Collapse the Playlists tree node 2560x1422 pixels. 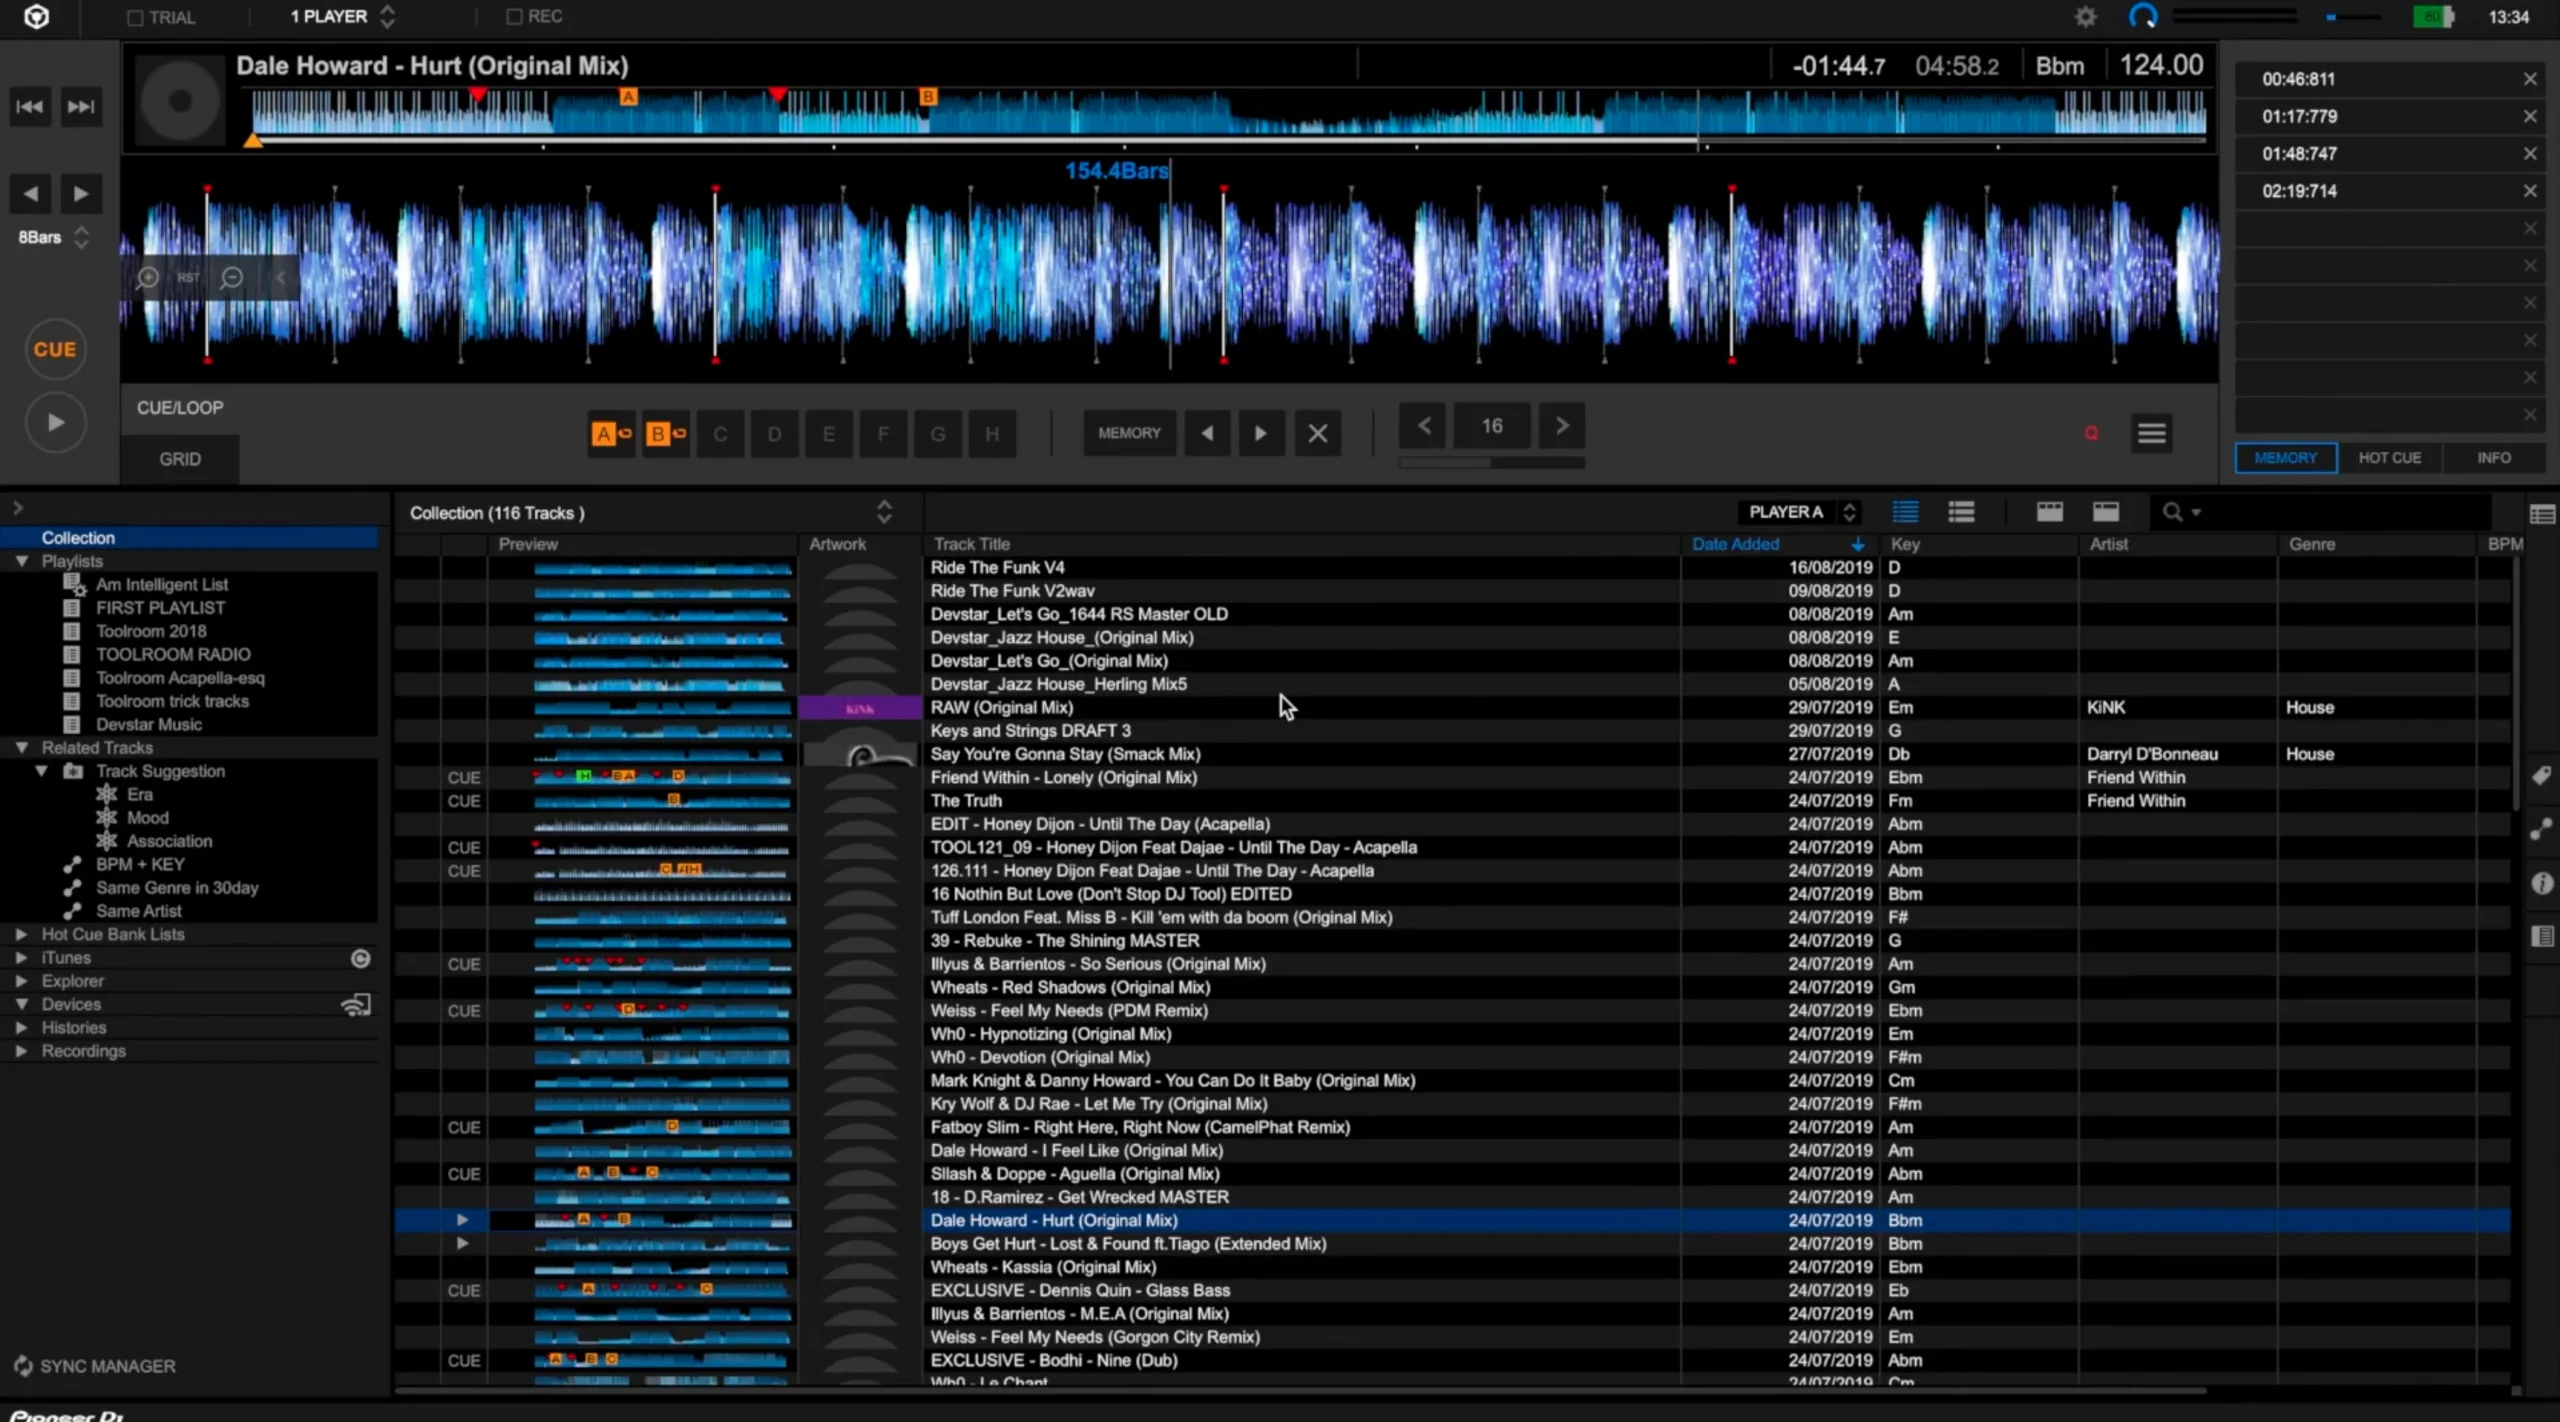point(21,561)
